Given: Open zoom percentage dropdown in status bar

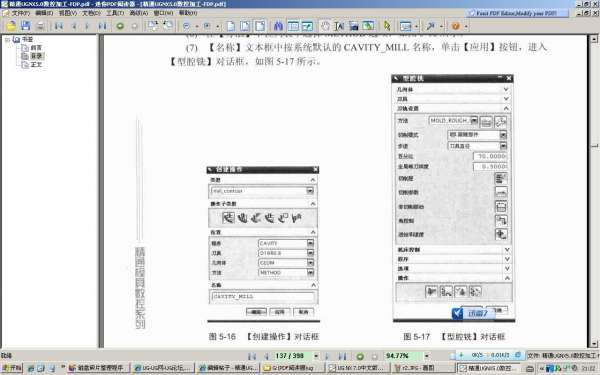Looking at the screenshot, I should click(x=427, y=356).
